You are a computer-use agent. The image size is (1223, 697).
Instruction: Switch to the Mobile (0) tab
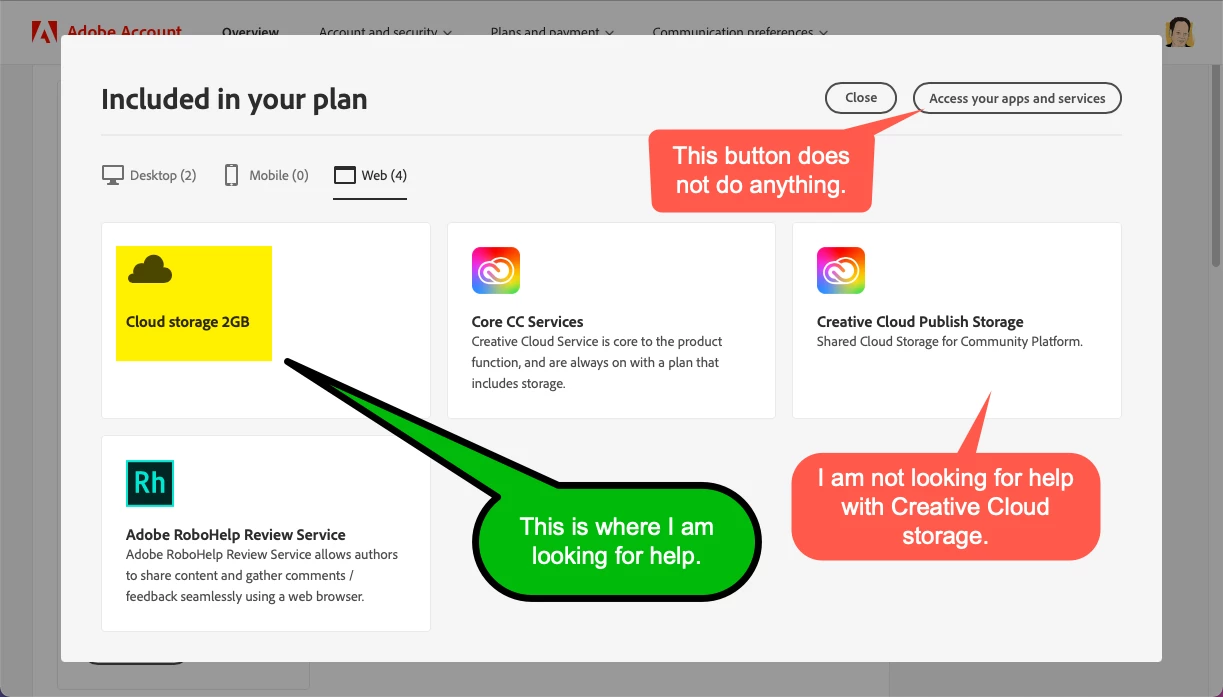[266, 176]
